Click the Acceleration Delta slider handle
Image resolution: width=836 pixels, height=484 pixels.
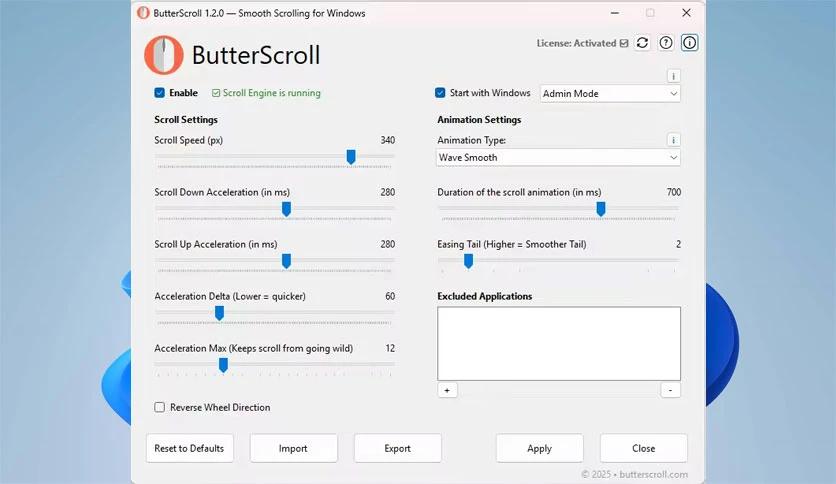(219, 313)
